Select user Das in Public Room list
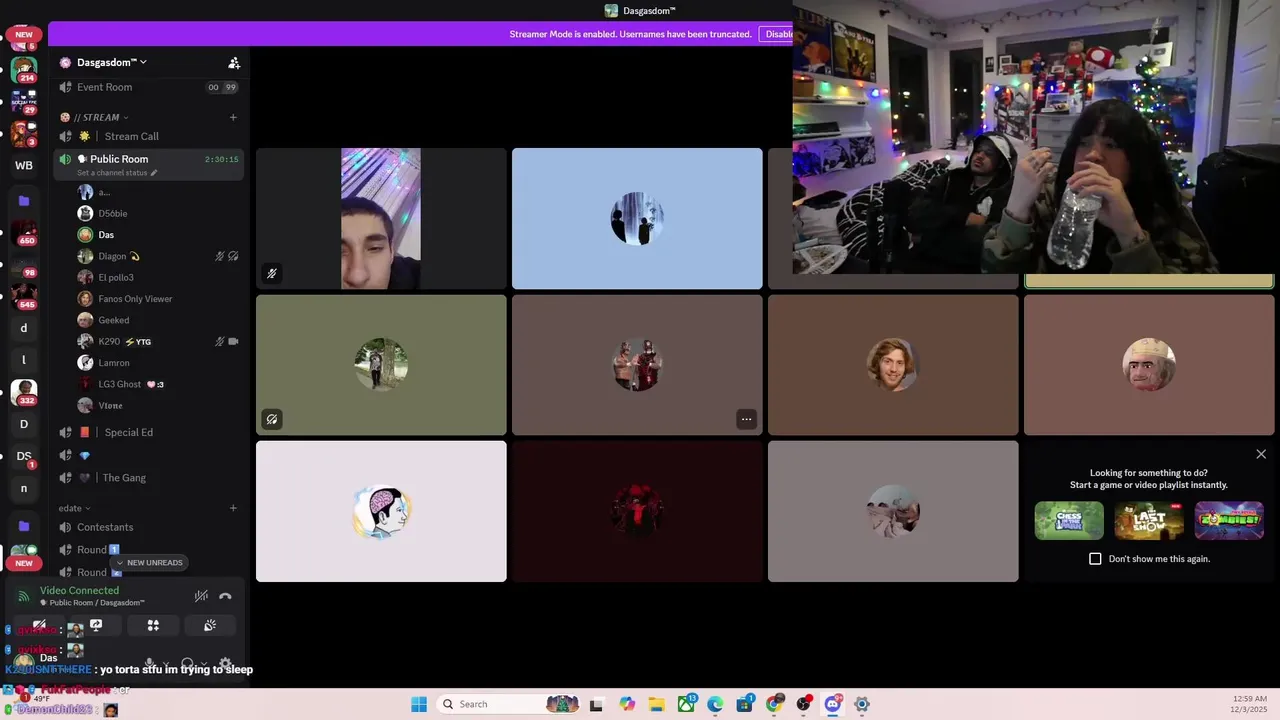 (158, 235)
